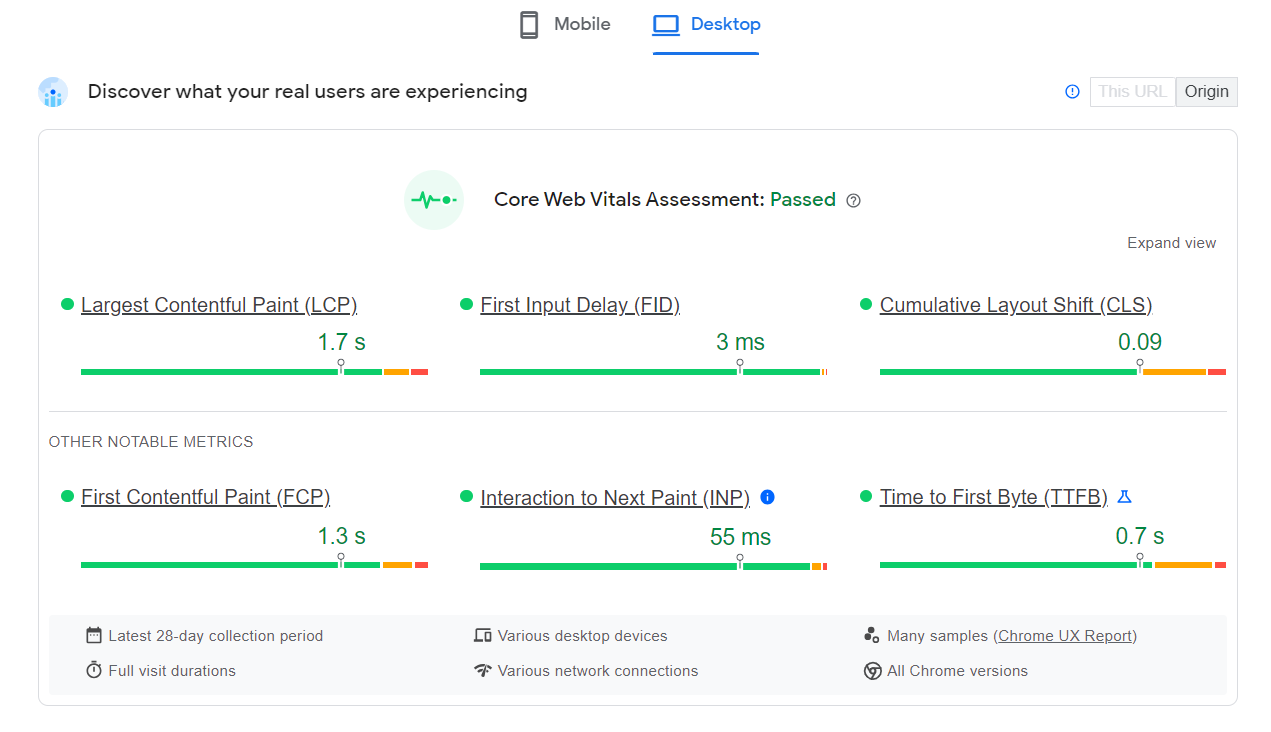The width and height of the screenshot is (1271, 732).
Task: Click the Core Web Vitals pulse icon
Action: (434, 200)
